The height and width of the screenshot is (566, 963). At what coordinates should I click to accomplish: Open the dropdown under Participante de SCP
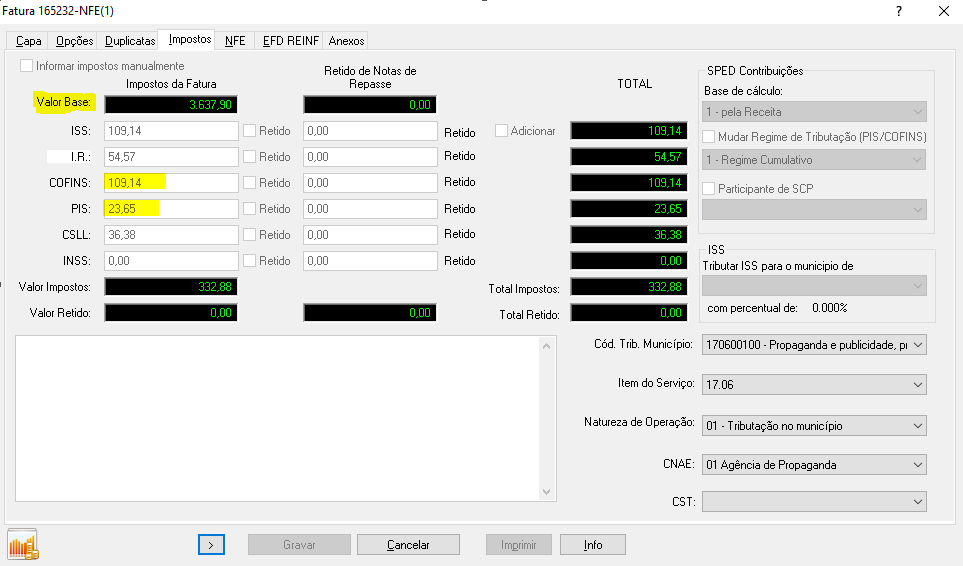(814, 210)
